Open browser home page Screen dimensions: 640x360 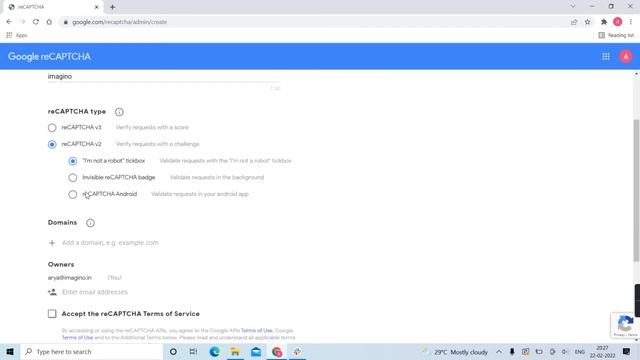(x=49, y=22)
